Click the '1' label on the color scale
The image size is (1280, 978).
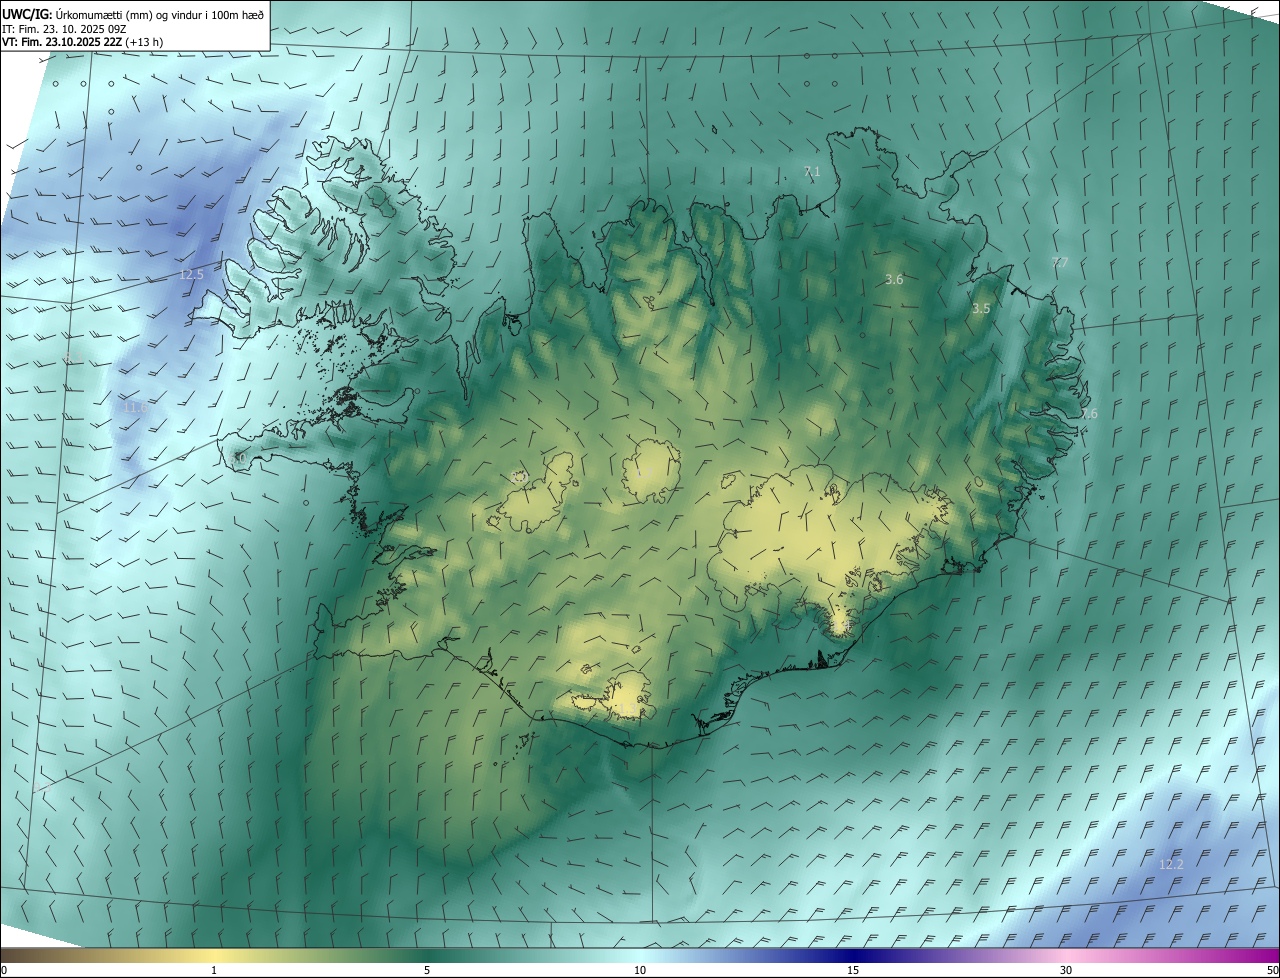click(214, 970)
